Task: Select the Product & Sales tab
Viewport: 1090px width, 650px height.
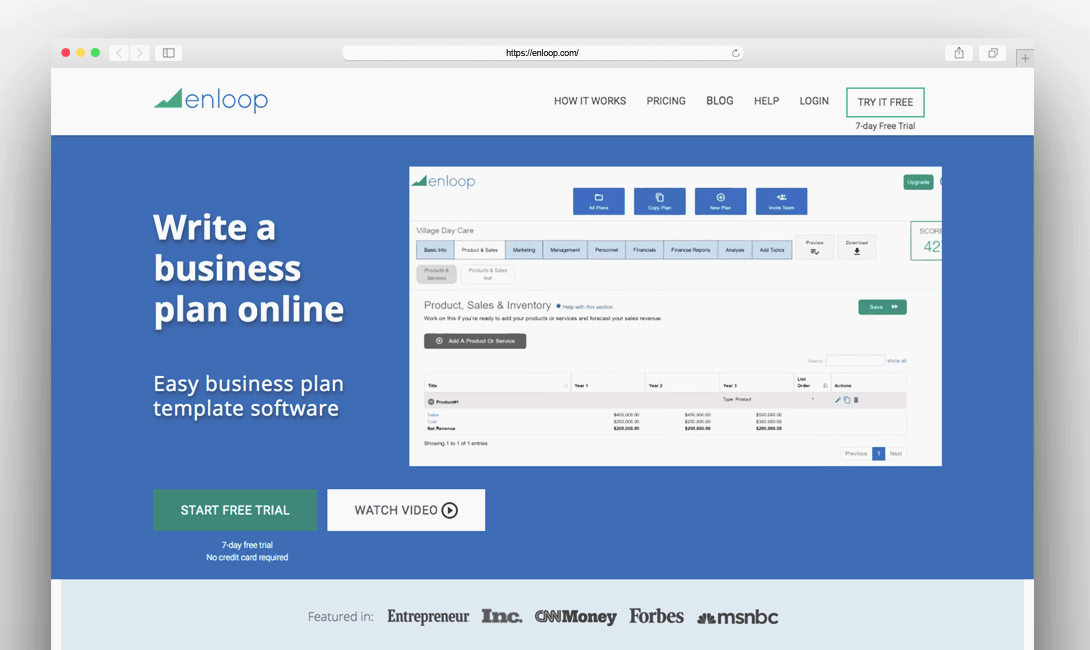Action: 480,250
